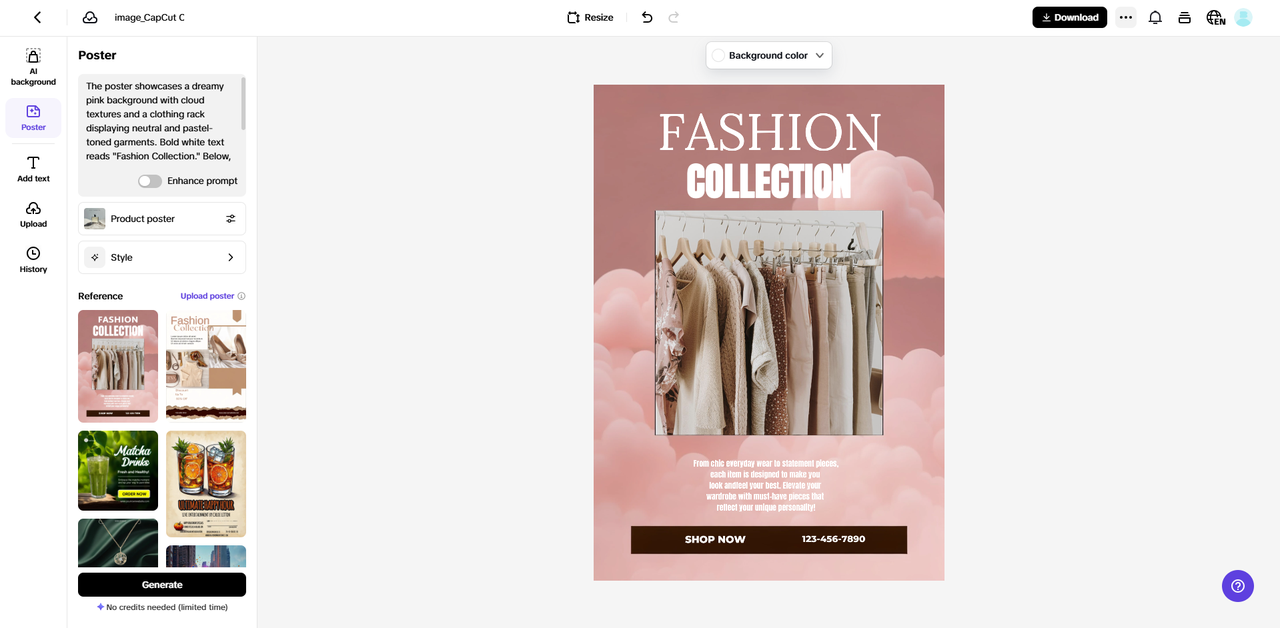Image resolution: width=1280 pixels, height=628 pixels.
Task: Open the layers stack icon in header
Action: [x=1184, y=17]
